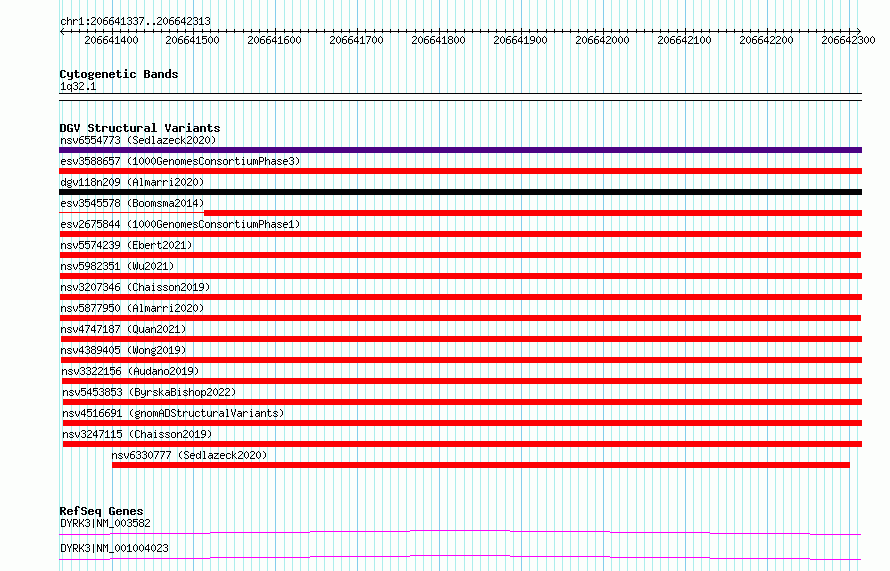Click the 1q32.1 band label

point(78,86)
